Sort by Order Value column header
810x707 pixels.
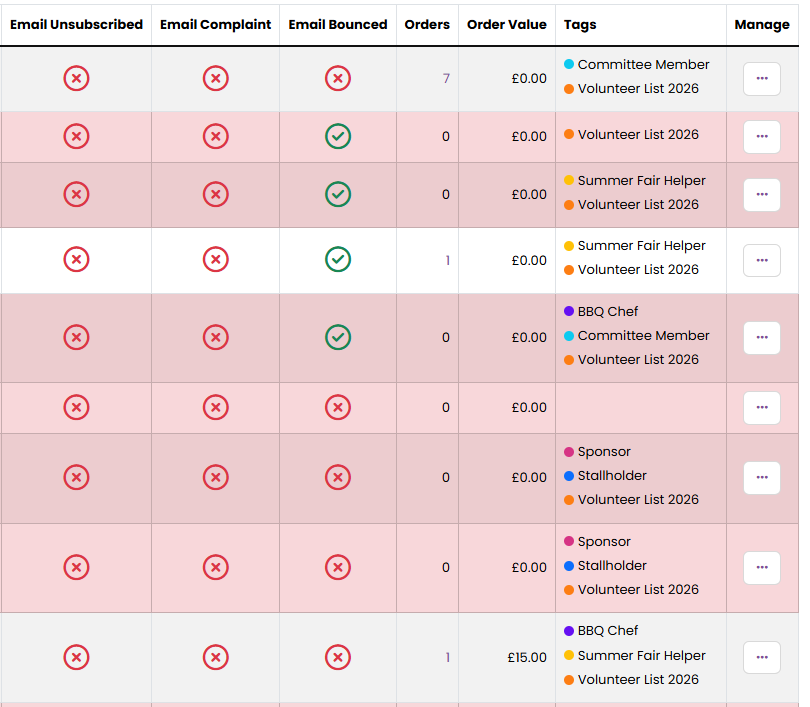click(506, 24)
